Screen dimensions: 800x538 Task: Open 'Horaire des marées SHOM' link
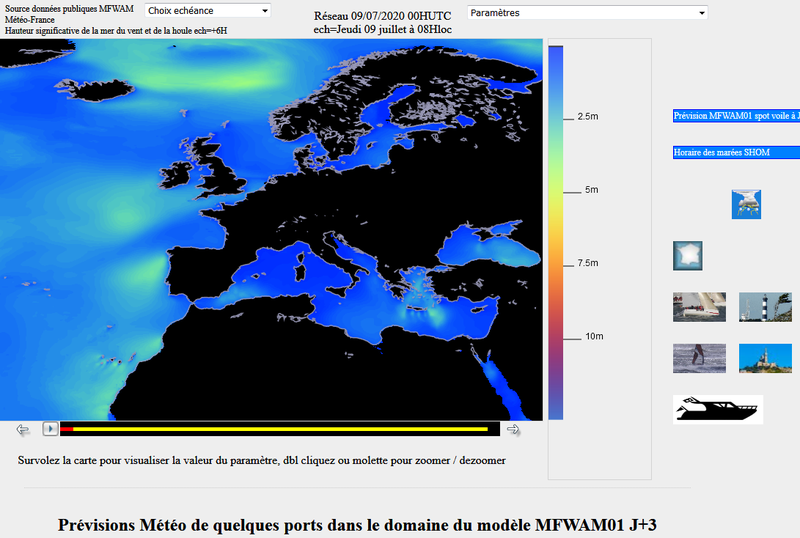pyautogui.click(x=736, y=153)
